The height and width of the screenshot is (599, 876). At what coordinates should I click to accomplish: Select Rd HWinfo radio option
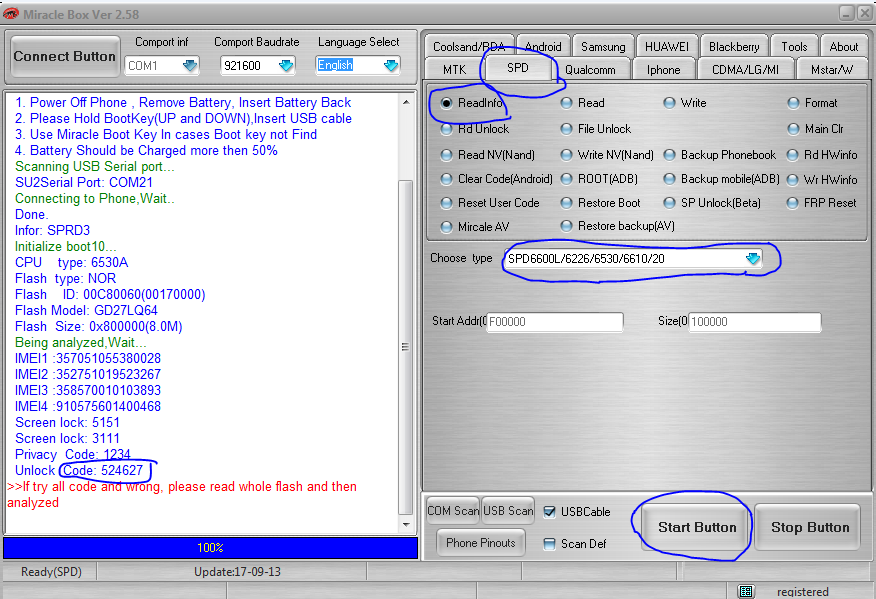pyautogui.click(x=793, y=155)
